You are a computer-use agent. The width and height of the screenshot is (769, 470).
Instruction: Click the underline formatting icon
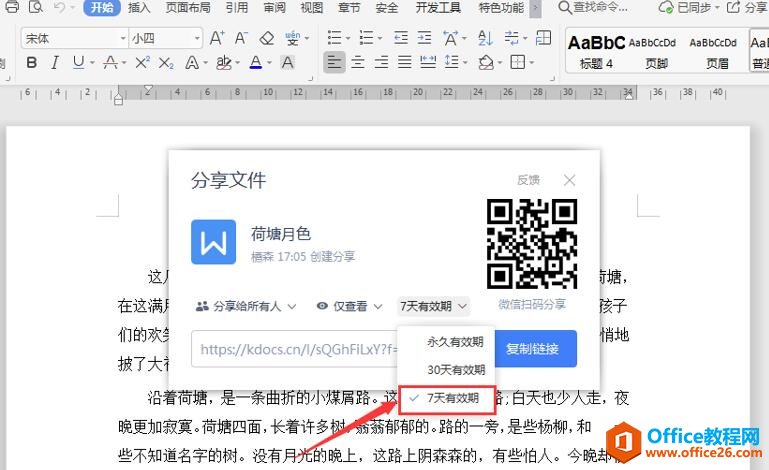click(79, 63)
